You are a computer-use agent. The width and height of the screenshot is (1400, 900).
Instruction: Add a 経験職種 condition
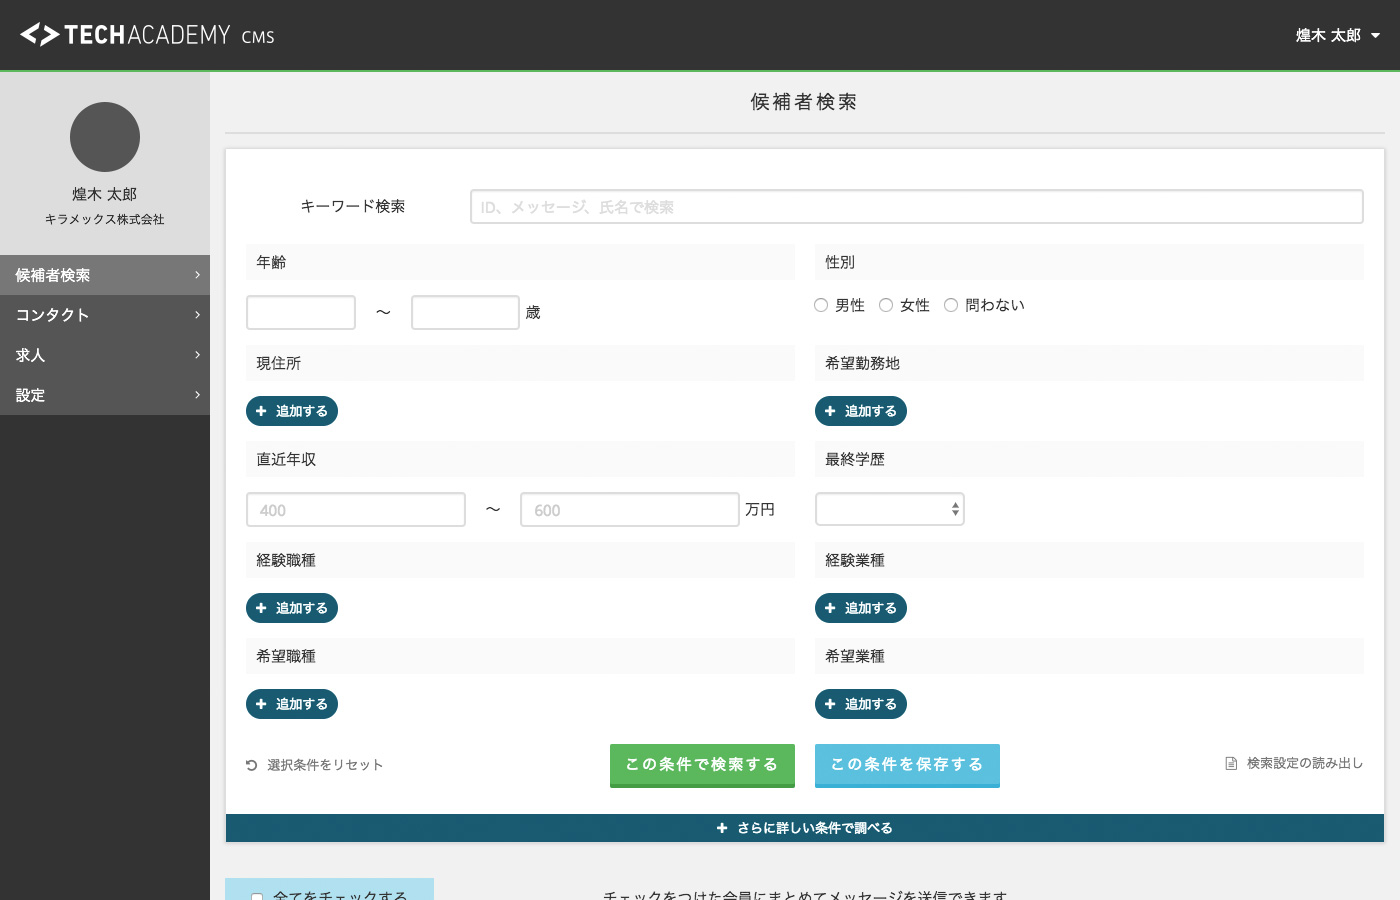point(292,608)
